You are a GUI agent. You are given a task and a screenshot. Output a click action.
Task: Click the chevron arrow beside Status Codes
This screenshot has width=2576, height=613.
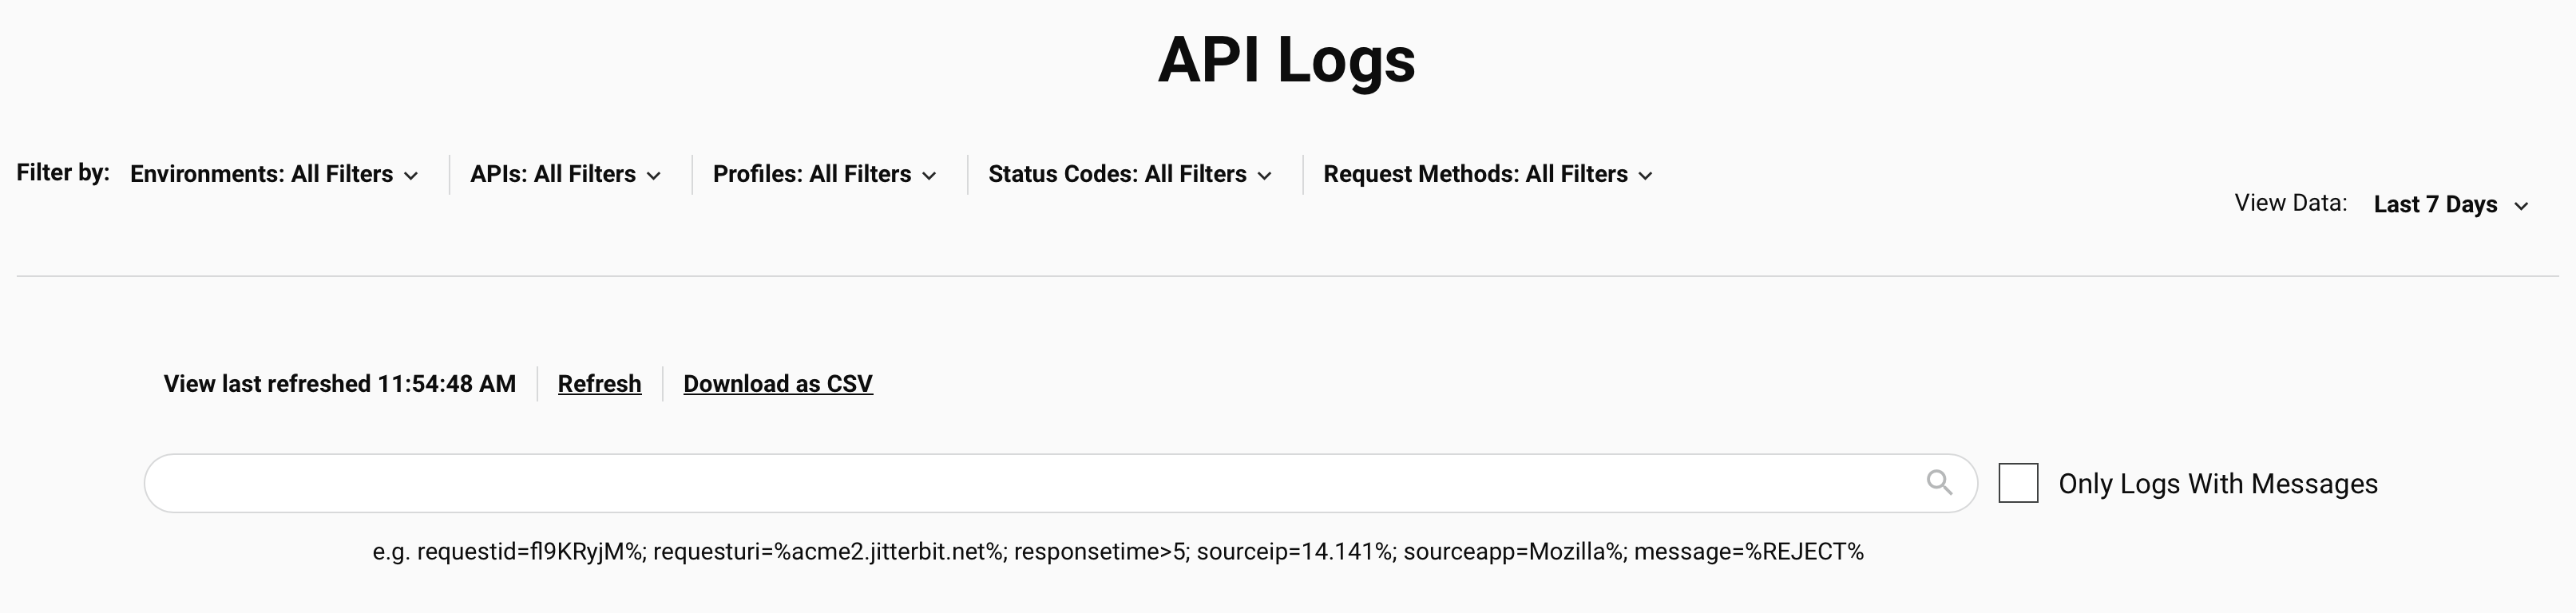coord(1264,176)
